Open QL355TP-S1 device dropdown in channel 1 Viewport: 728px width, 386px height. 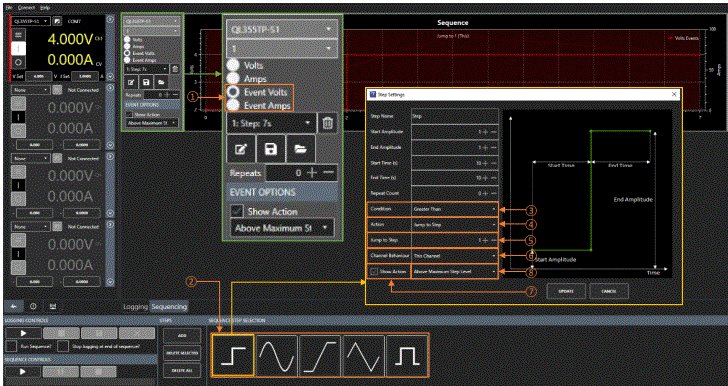pyautogui.click(x=31, y=21)
